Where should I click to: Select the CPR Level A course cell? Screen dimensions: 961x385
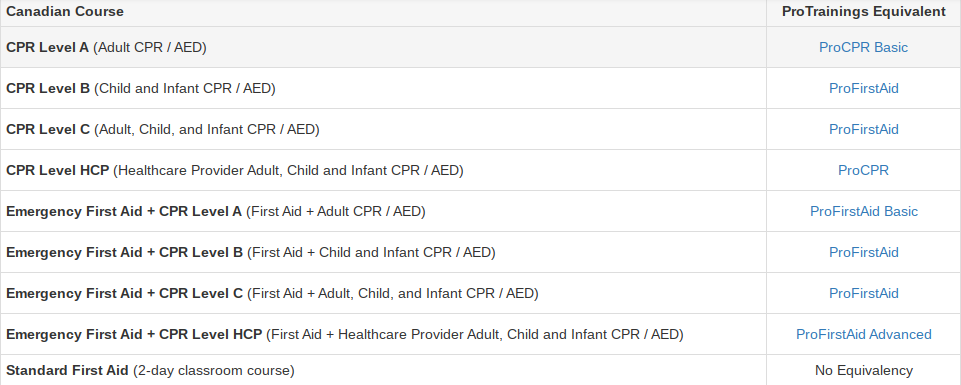click(x=383, y=47)
